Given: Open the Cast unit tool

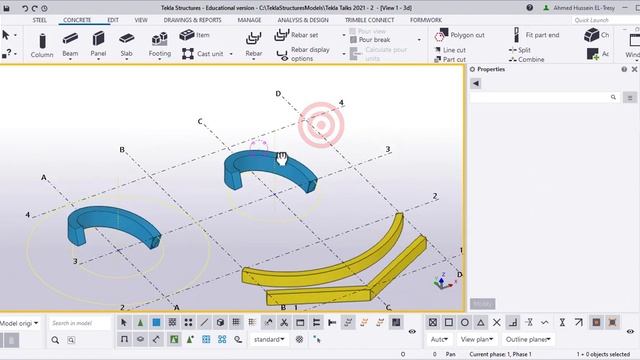Looking at the screenshot, I should [x=203, y=53].
